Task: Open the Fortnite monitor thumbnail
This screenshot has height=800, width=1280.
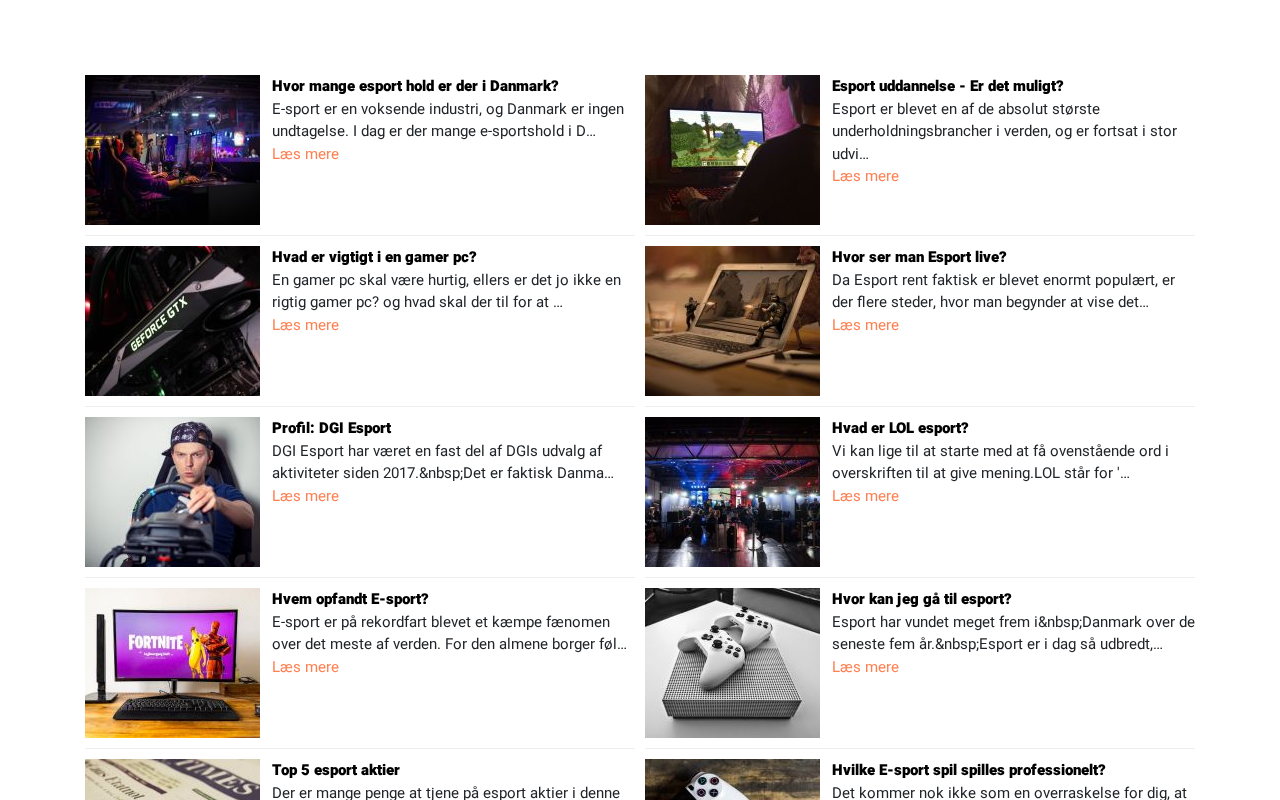Action: coord(172,663)
